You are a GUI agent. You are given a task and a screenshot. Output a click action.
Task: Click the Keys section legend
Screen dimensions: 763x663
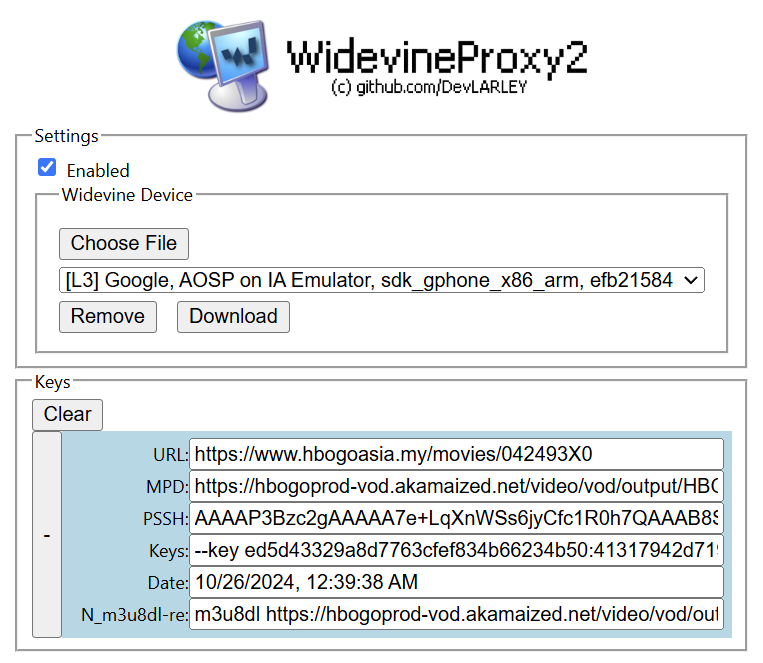pos(53,382)
